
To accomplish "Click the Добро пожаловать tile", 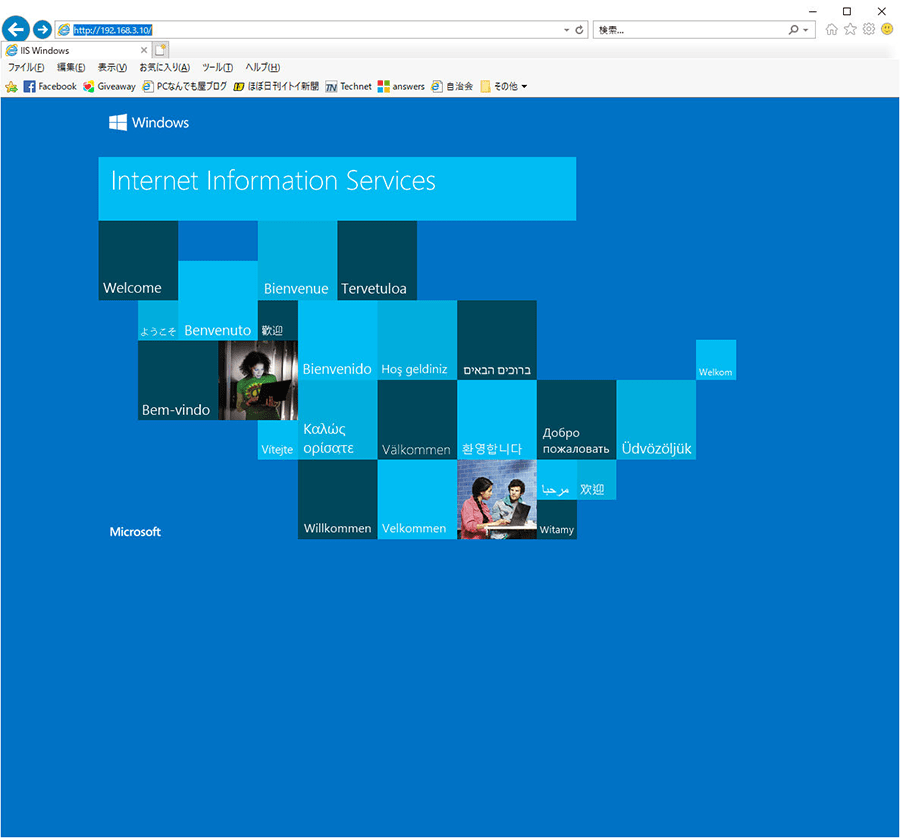I will click(x=577, y=420).
